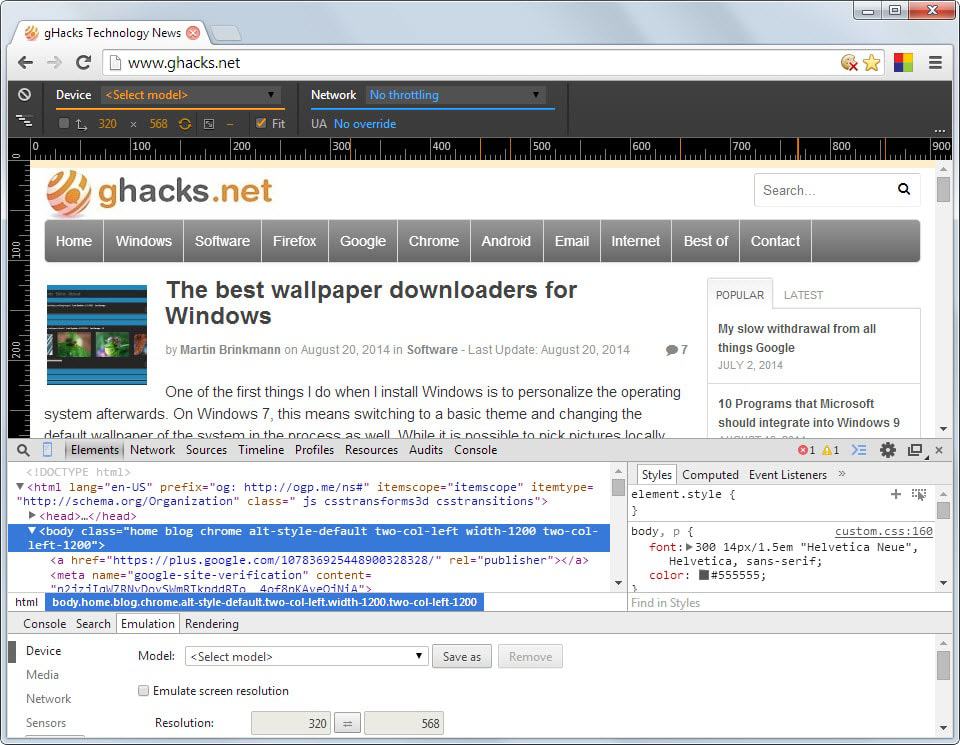Open Event Listeners tab
Image resolution: width=960 pixels, height=745 pixels.
coord(787,475)
